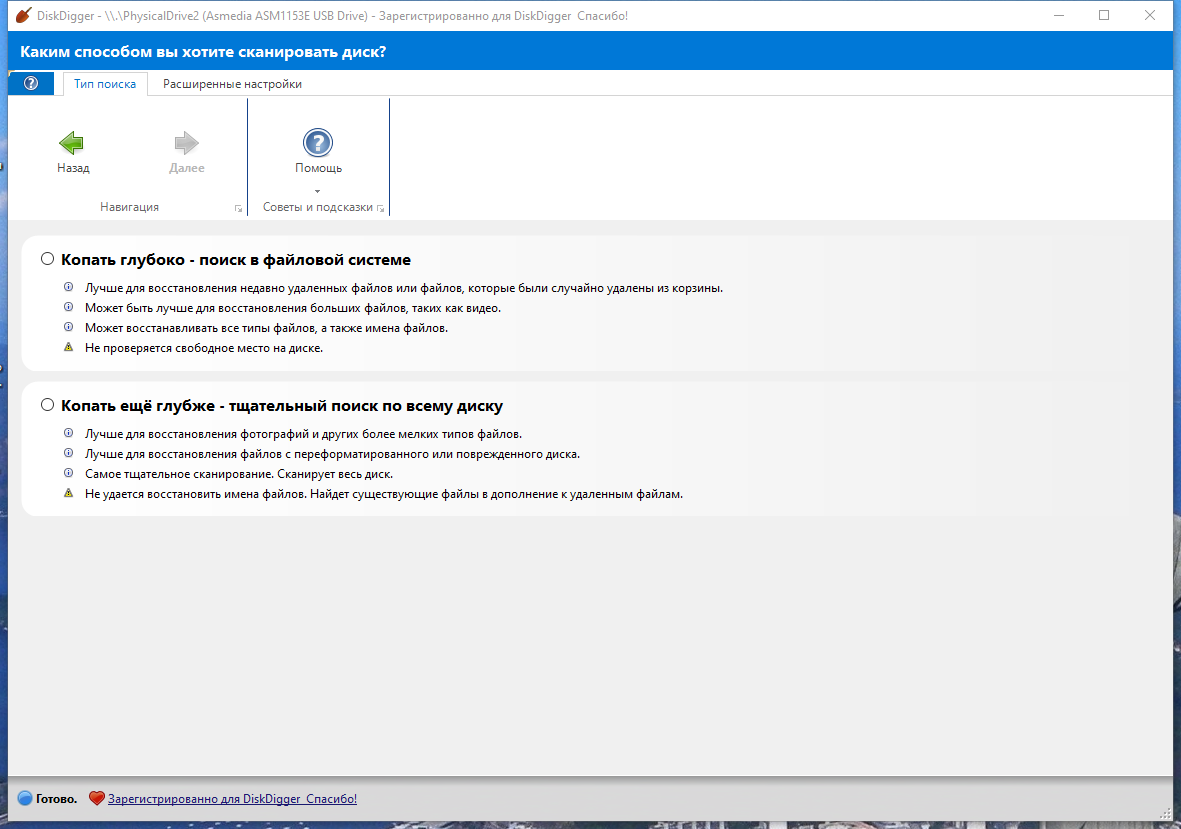Click the warning icon beside 'Не удается восстановить имена файлов'

coord(69,493)
